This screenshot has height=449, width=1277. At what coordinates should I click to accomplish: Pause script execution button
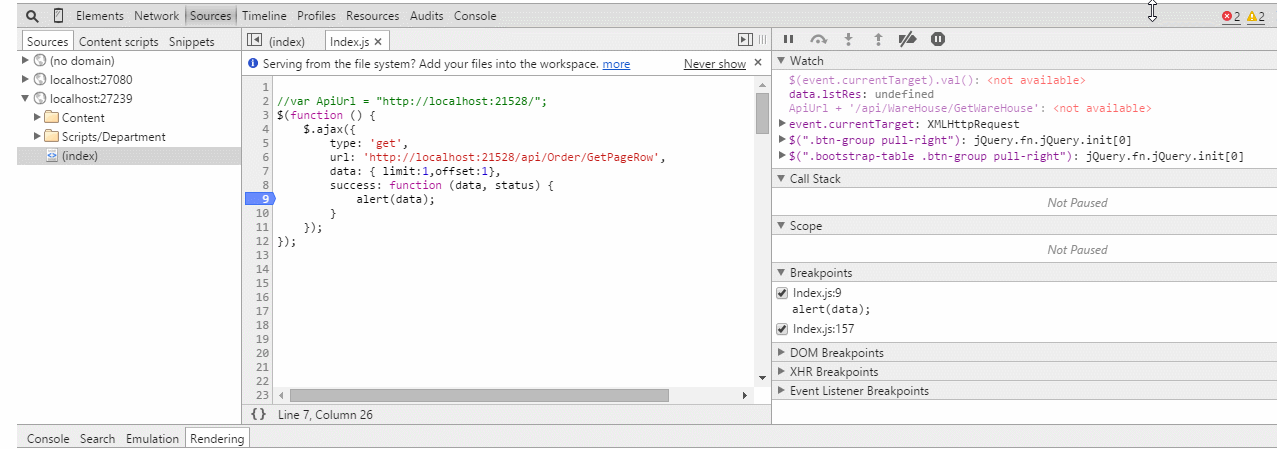pyautogui.click(x=788, y=39)
